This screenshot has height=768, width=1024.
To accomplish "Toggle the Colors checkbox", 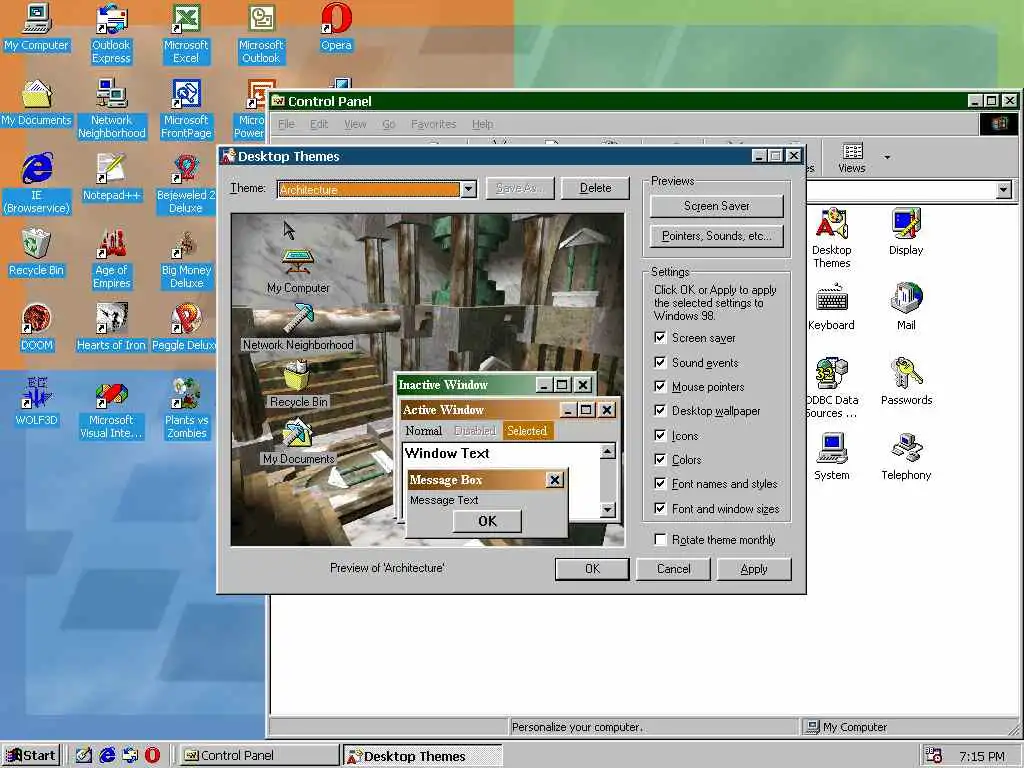I will (x=660, y=459).
